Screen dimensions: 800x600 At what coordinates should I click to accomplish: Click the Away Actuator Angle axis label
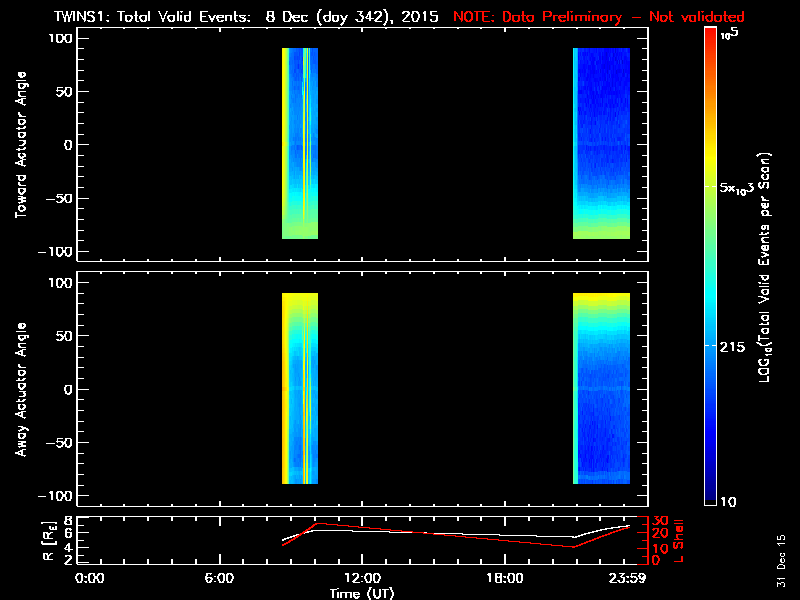tap(21, 388)
